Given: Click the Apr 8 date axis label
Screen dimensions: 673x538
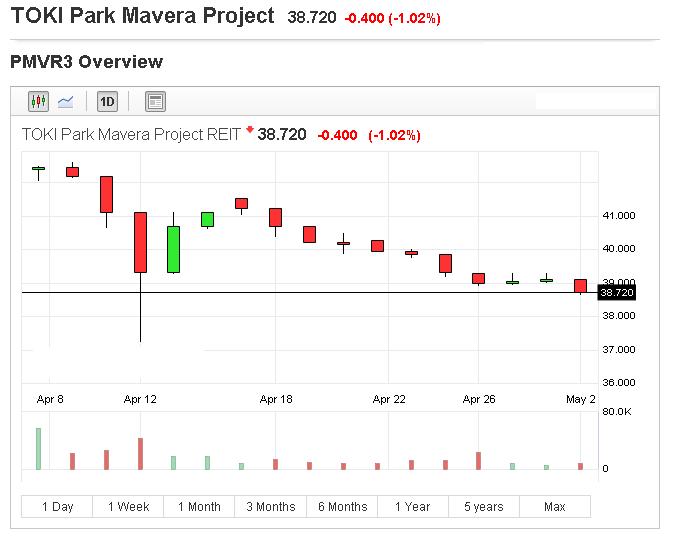Looking at the screenshot, I should click(50, 399).
